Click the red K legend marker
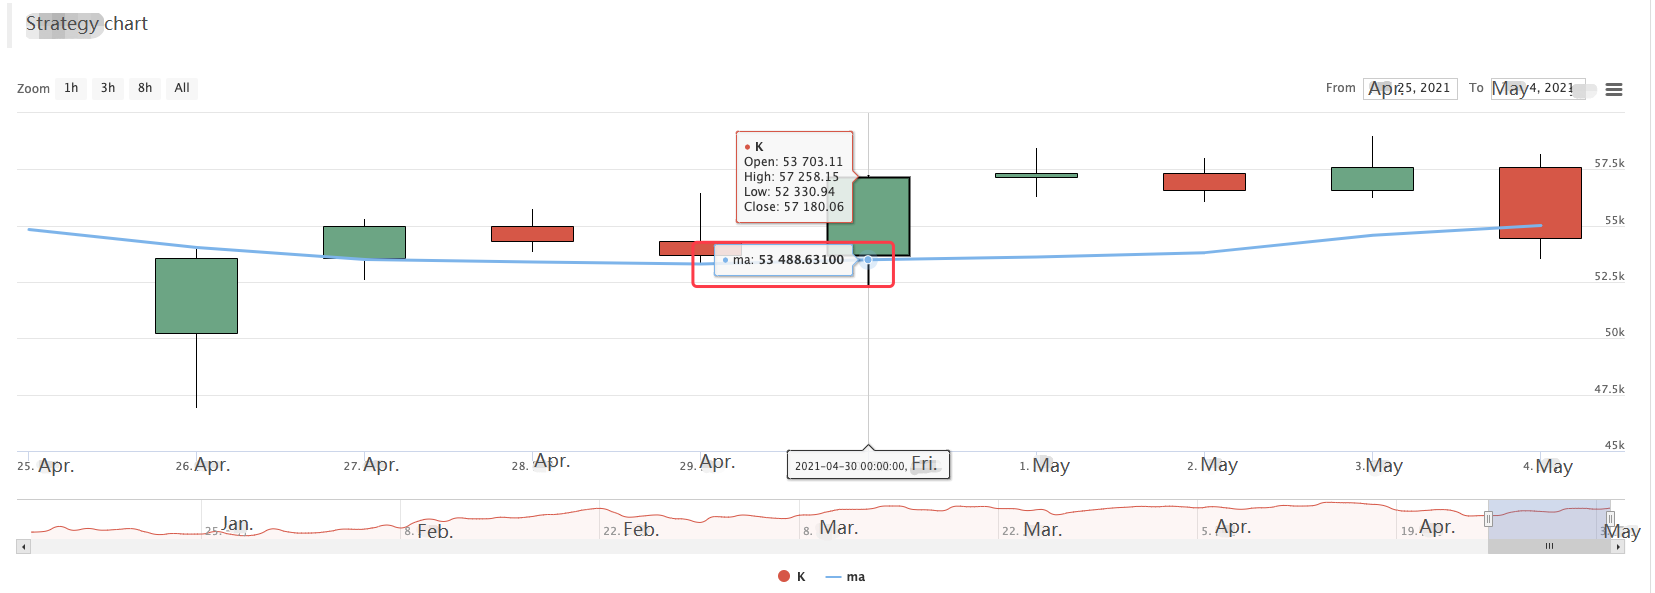The width and height of the screenshot is (1655, 593). click(784, 576)
